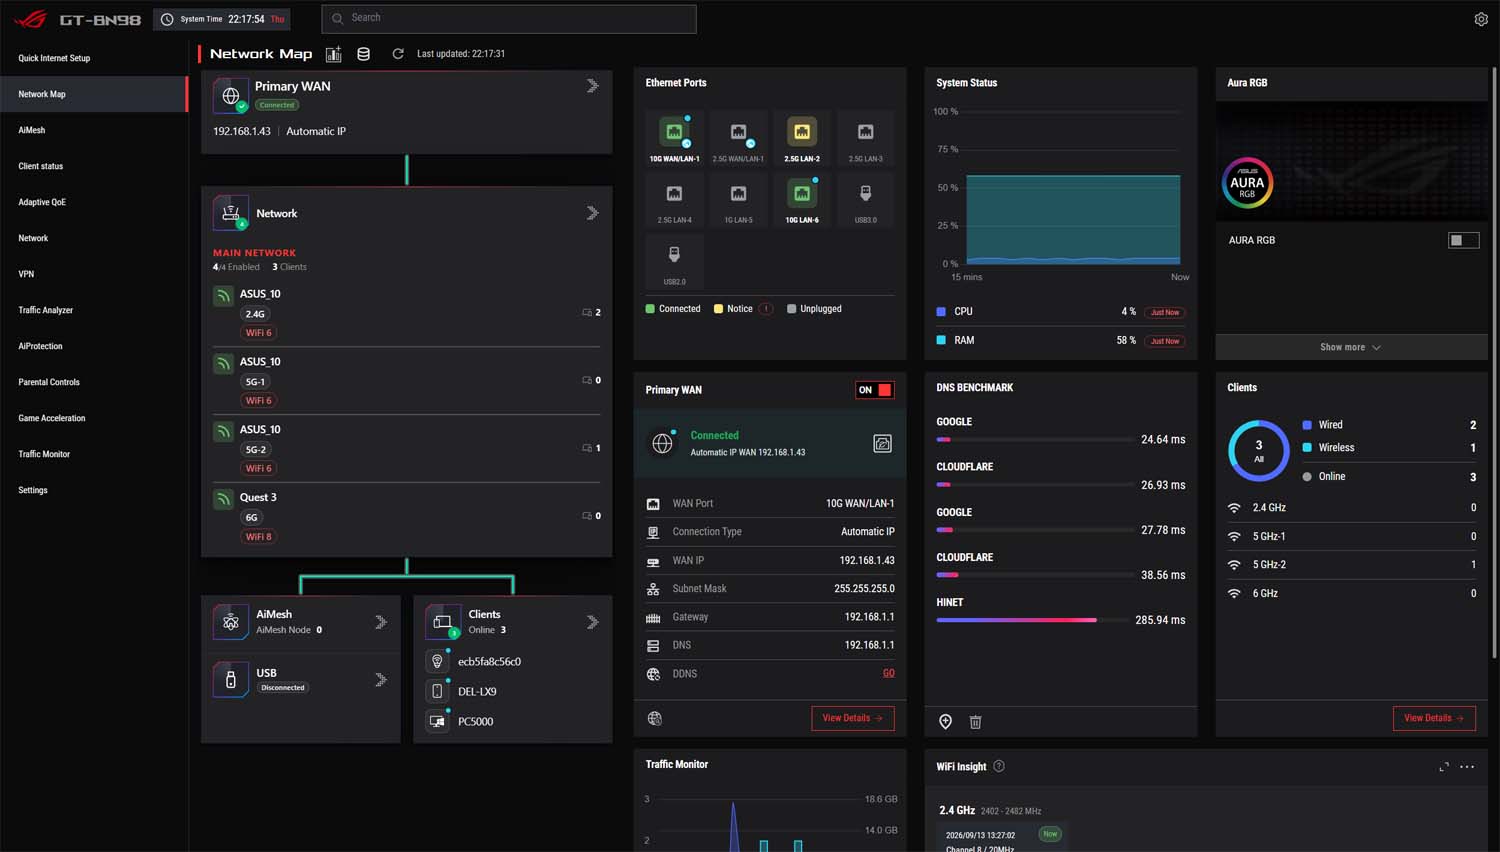
Task: Click the ROG logo in the top-left corner
Action: pyautogui.click(x=30, y=19)
